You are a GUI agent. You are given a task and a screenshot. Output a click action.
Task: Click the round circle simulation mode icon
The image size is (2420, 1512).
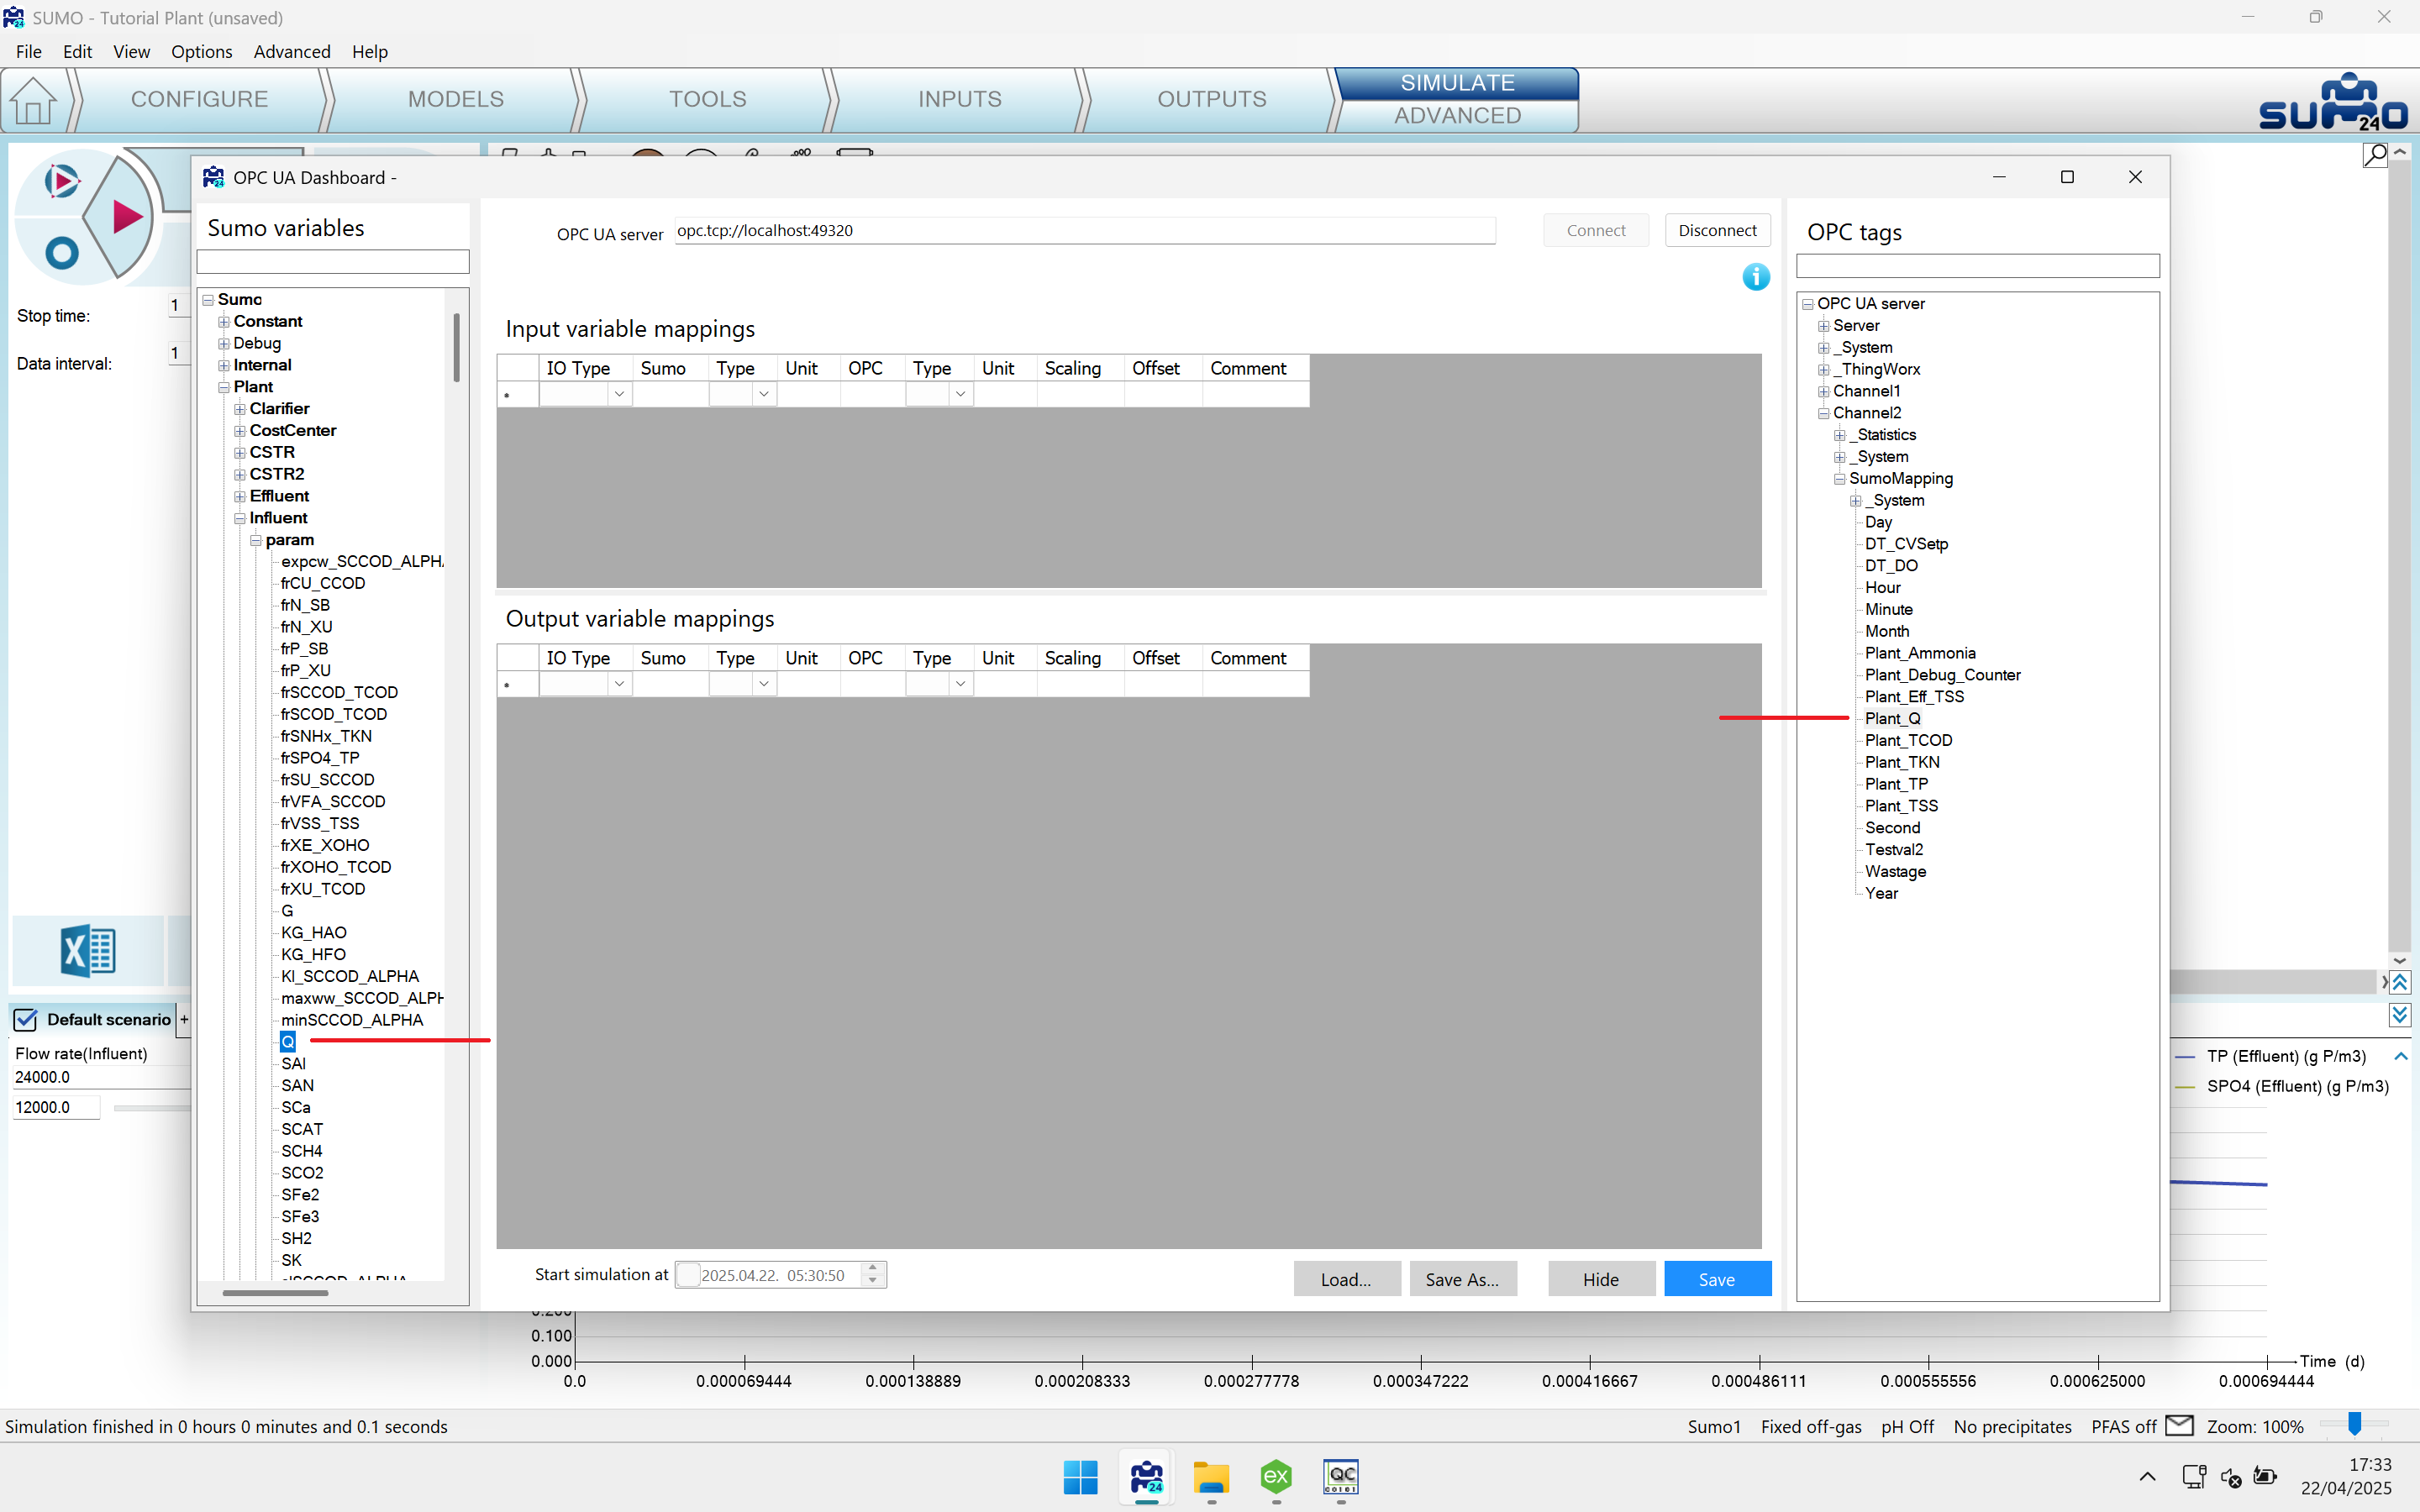click(62, 253)
